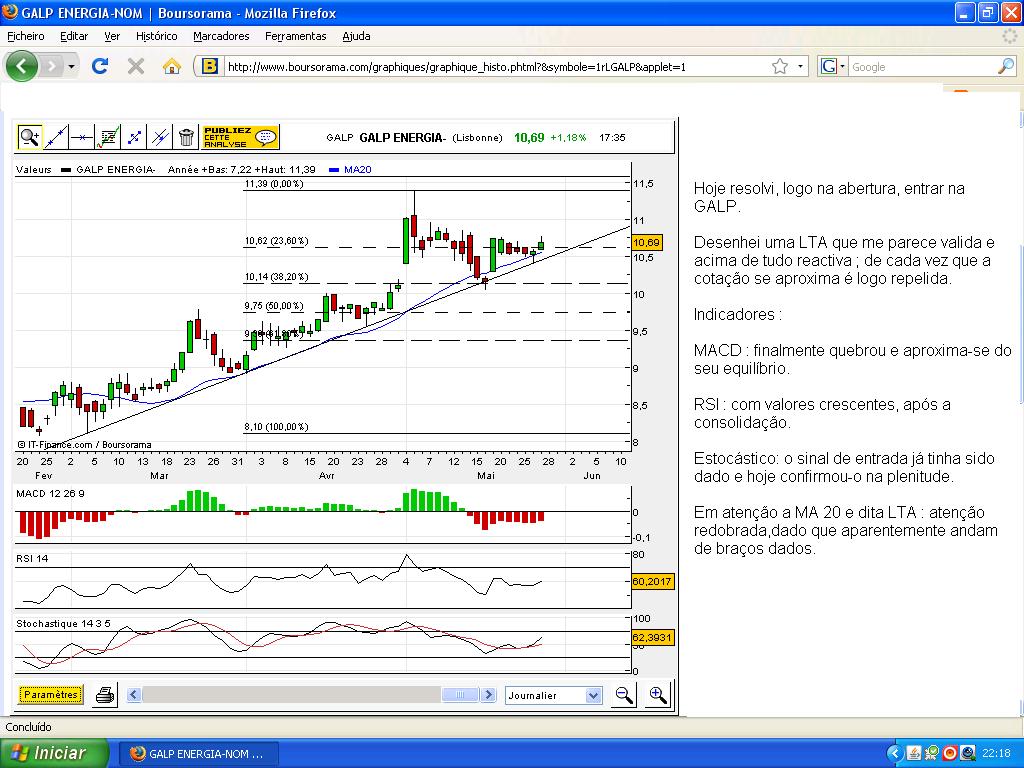This screenshot has height=768, width=1024.
Task: Expand hidden system tray icons
Action: pyautogui.click(x=895, y=754)
